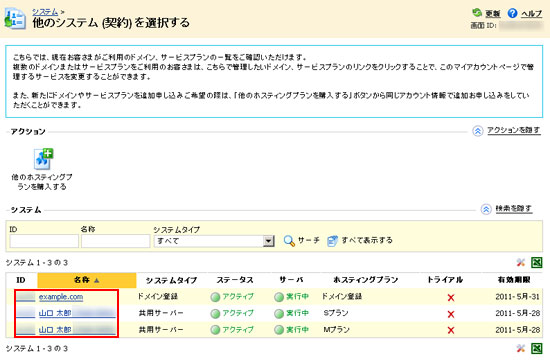This screenshot has width=550, height=361.
Task: Open the example.com system link
Action: (x=61, y=297)
